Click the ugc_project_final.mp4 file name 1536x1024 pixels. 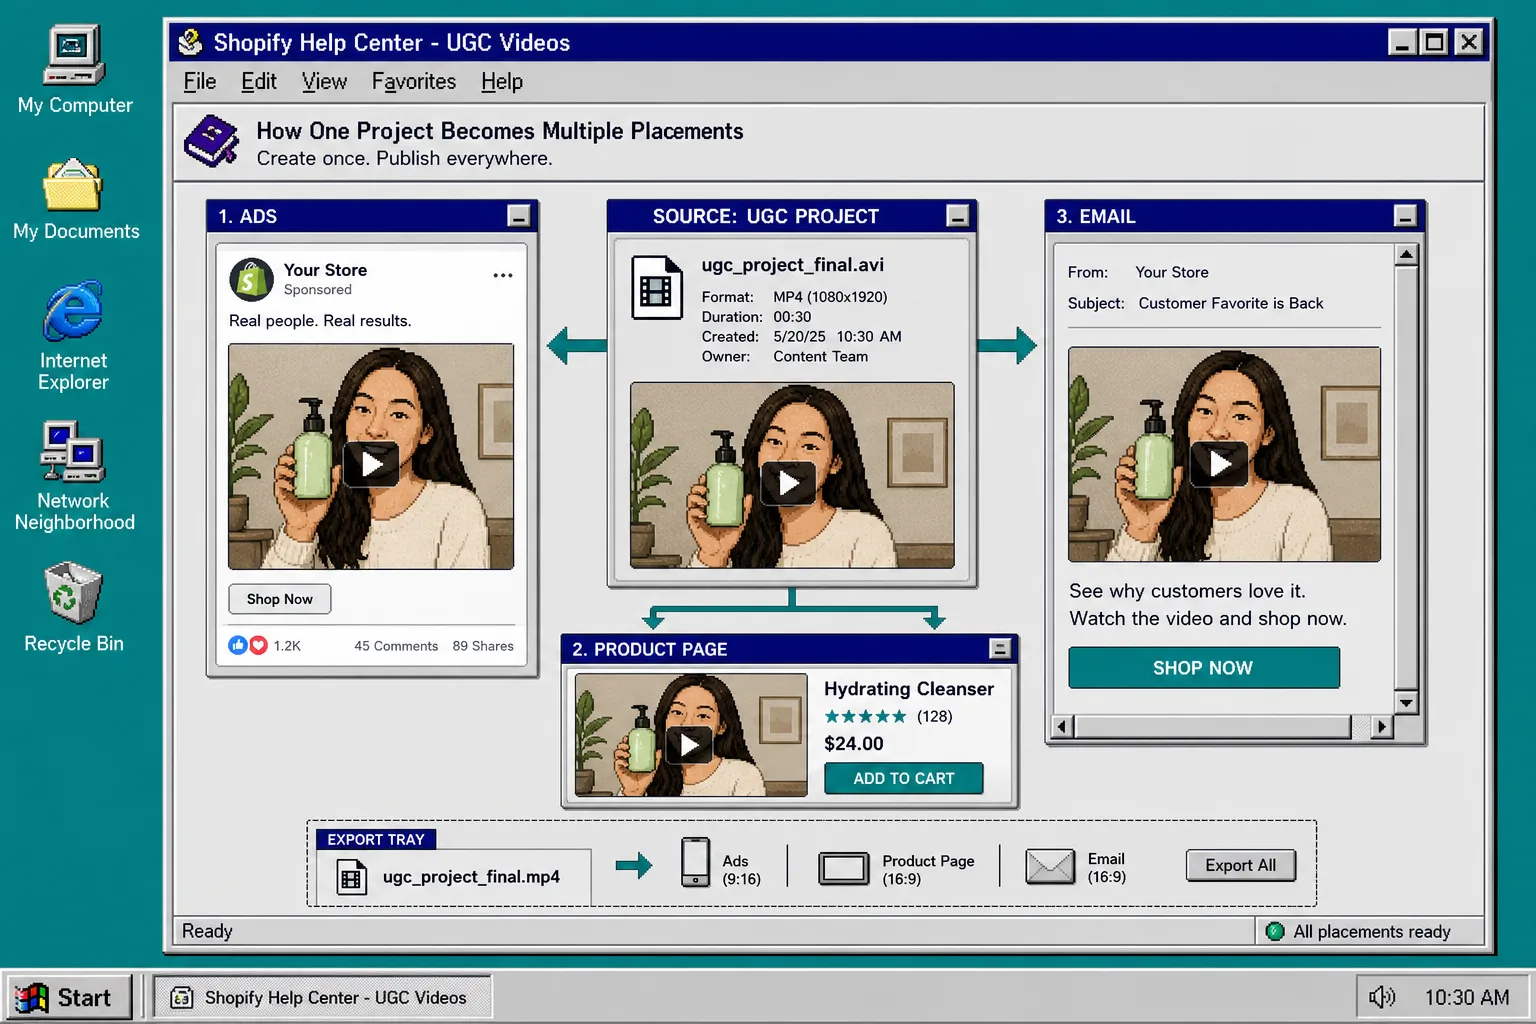coord(471,877)
